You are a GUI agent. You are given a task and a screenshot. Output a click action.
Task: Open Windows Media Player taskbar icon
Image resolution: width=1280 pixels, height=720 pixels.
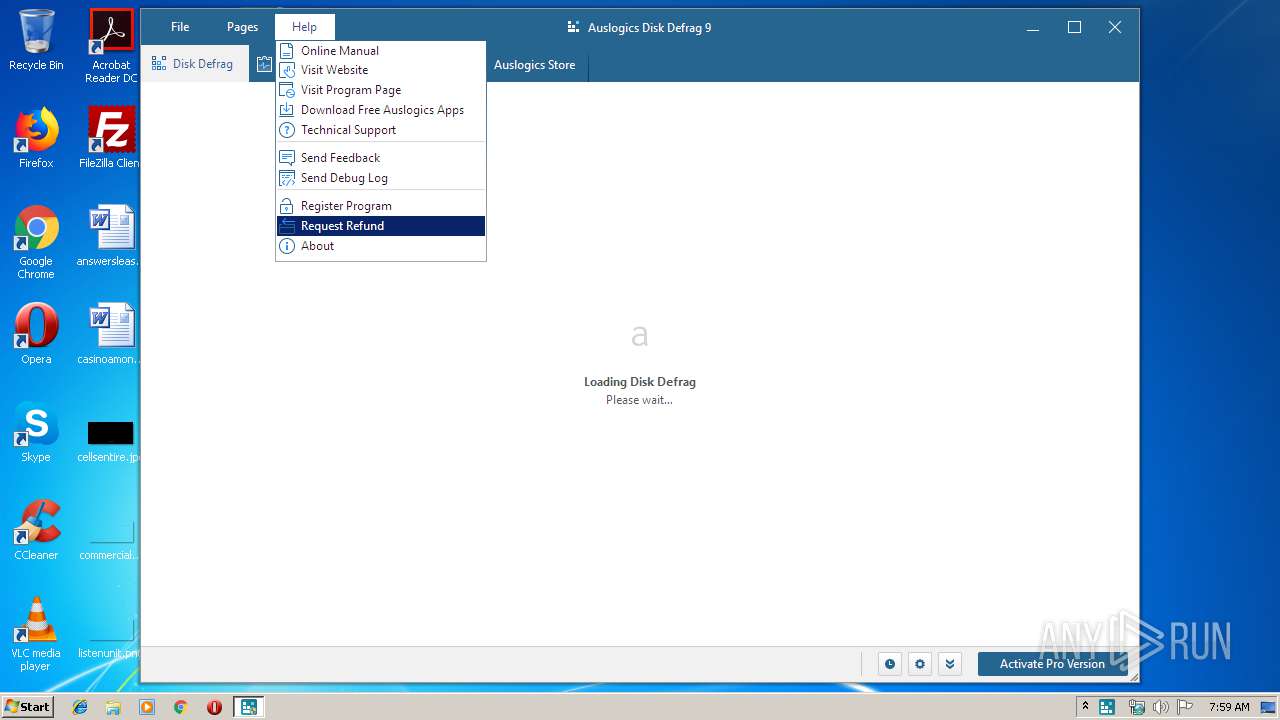click(x=147, y=707)
